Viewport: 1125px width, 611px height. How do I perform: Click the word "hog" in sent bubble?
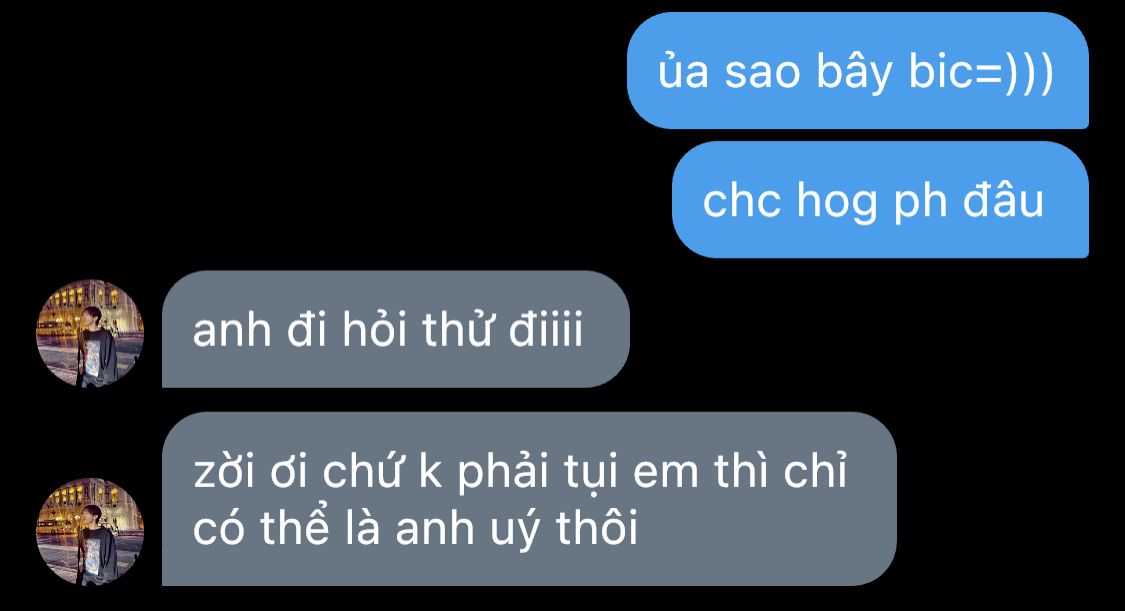837,202
